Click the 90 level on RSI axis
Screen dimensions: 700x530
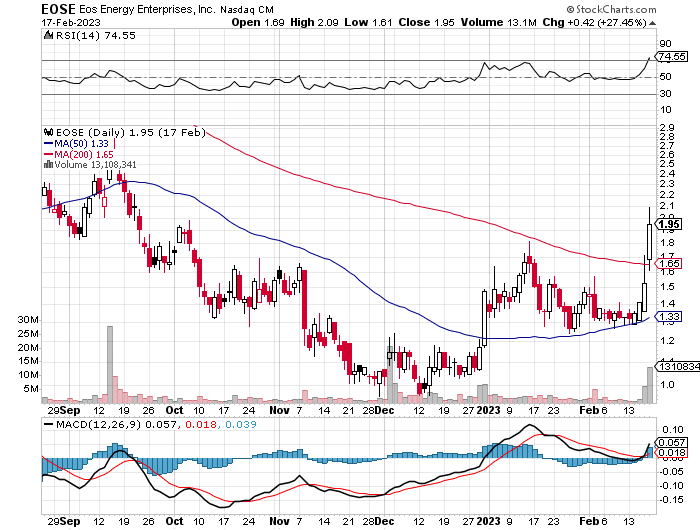point(665,44)
